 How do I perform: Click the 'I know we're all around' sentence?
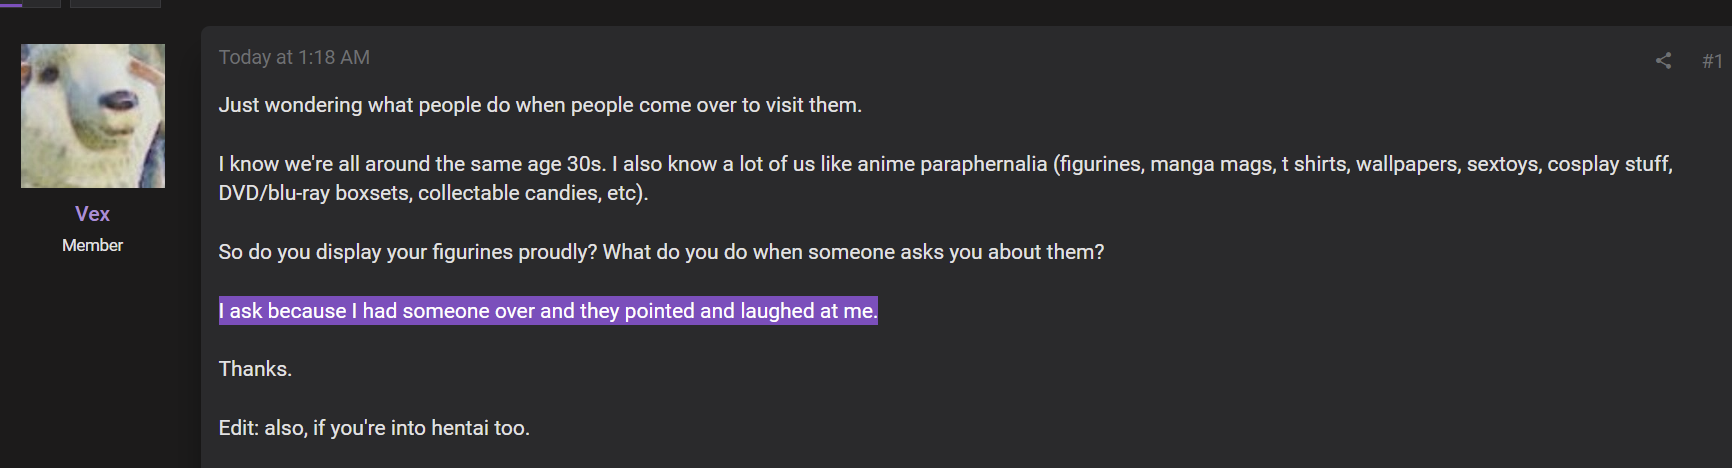412,164
